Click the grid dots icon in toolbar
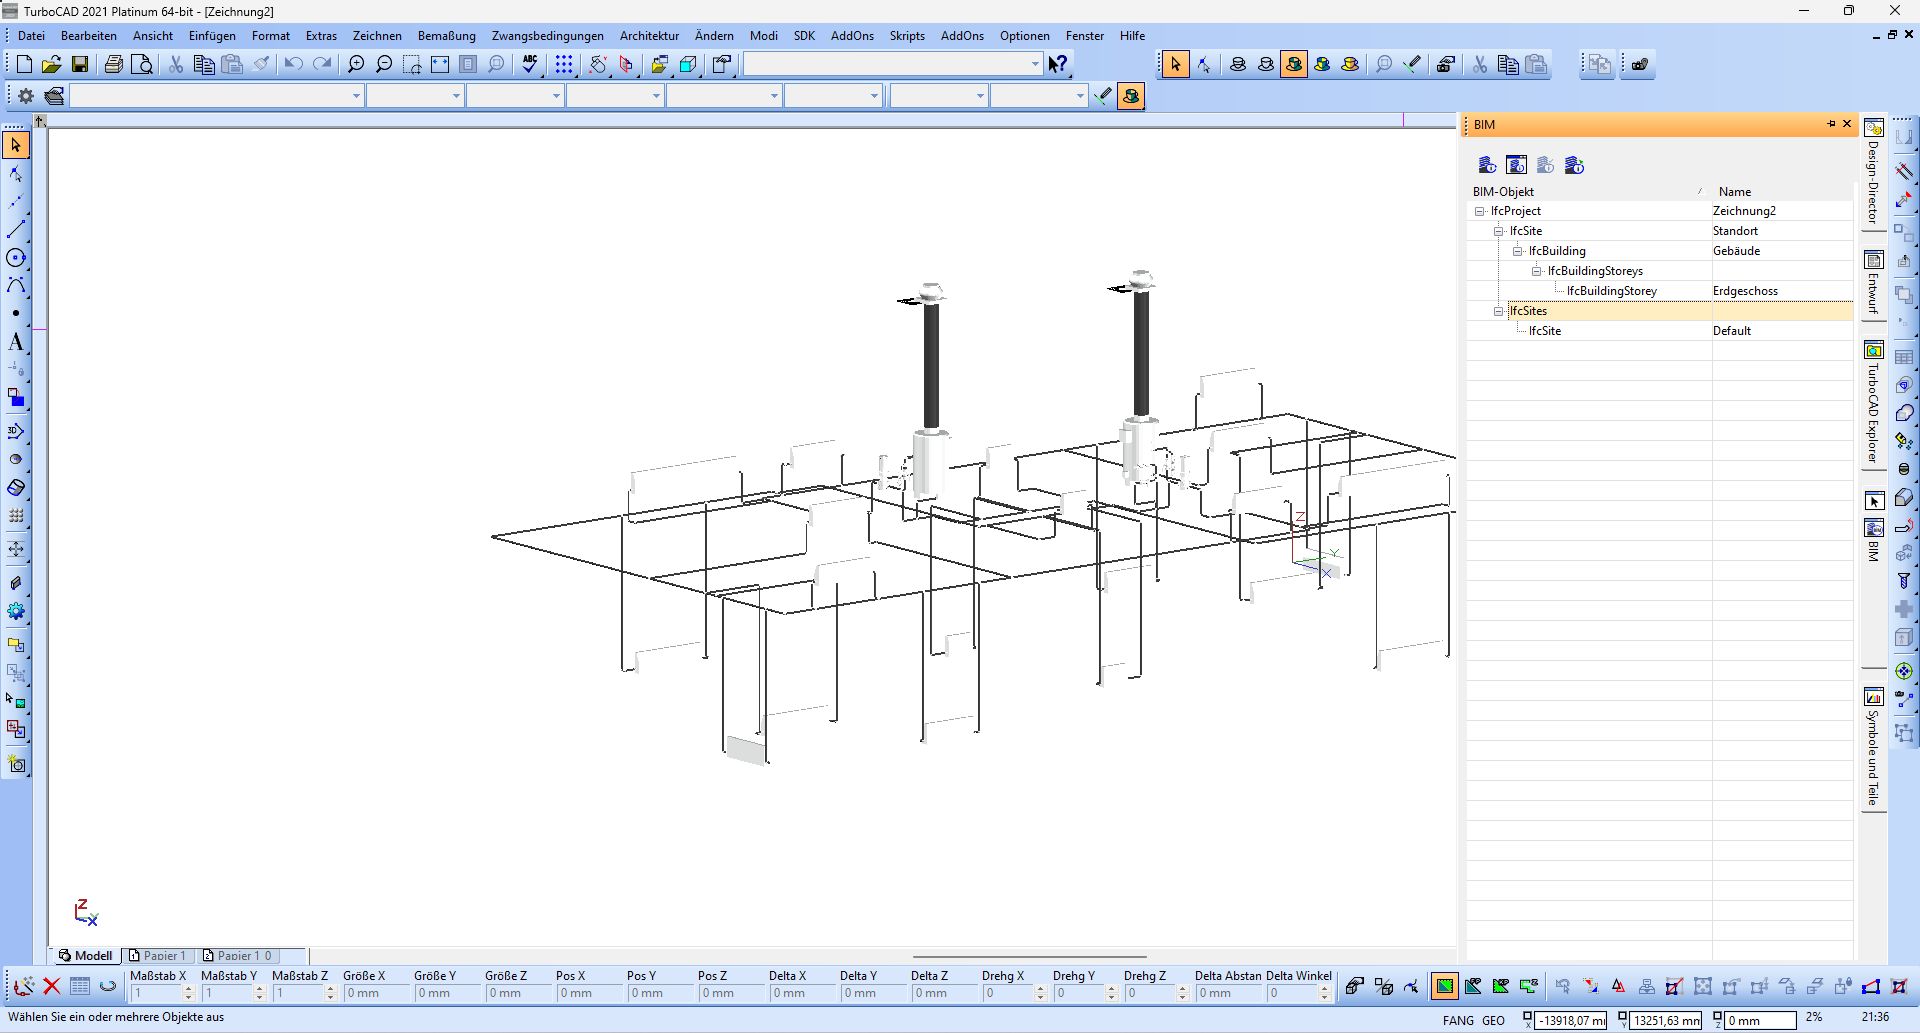The width and height of the screenshot is (1920, 1033). coord(564,65)
